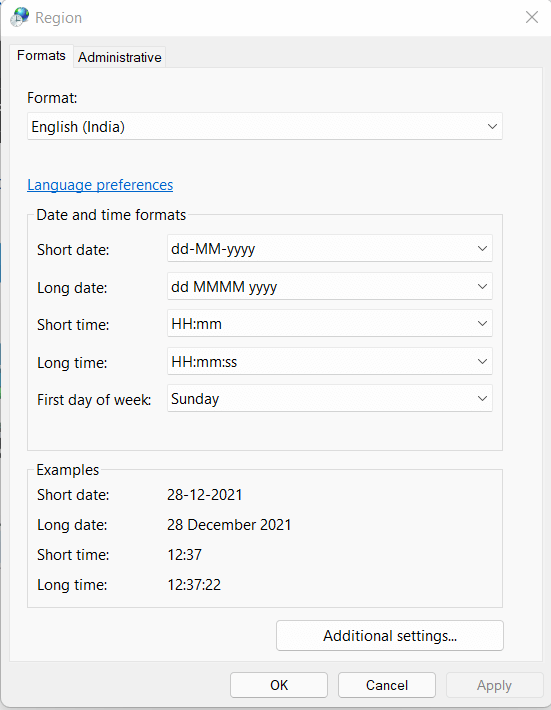Click the chevron arrow beside Sunday
Image resolution: width=551 pixels, height=710 pixels.
[x=482, y=398]
